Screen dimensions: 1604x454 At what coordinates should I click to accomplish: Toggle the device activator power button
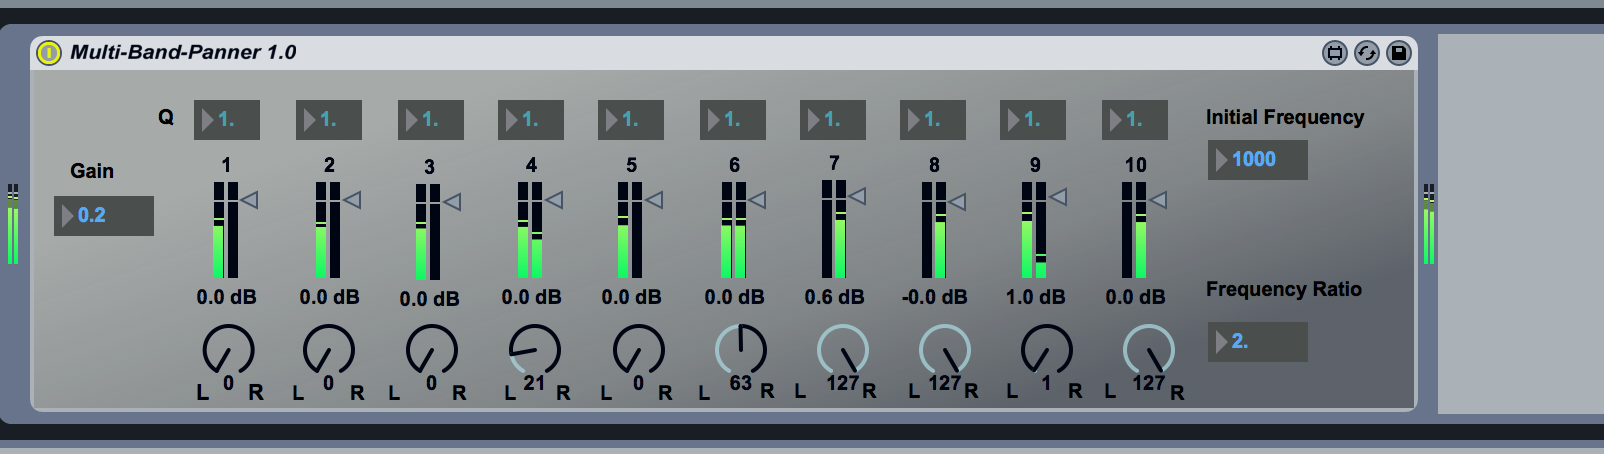pyautogui.click(x=48, y=53)
